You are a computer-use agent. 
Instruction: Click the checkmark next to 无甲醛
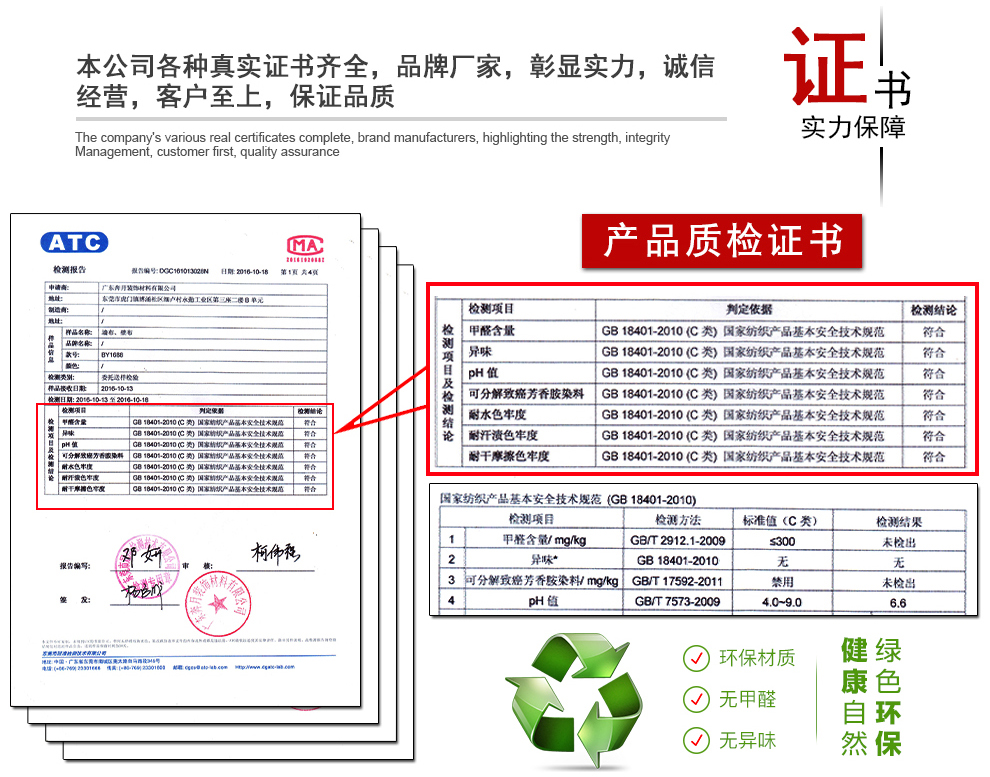coord(696,699)
